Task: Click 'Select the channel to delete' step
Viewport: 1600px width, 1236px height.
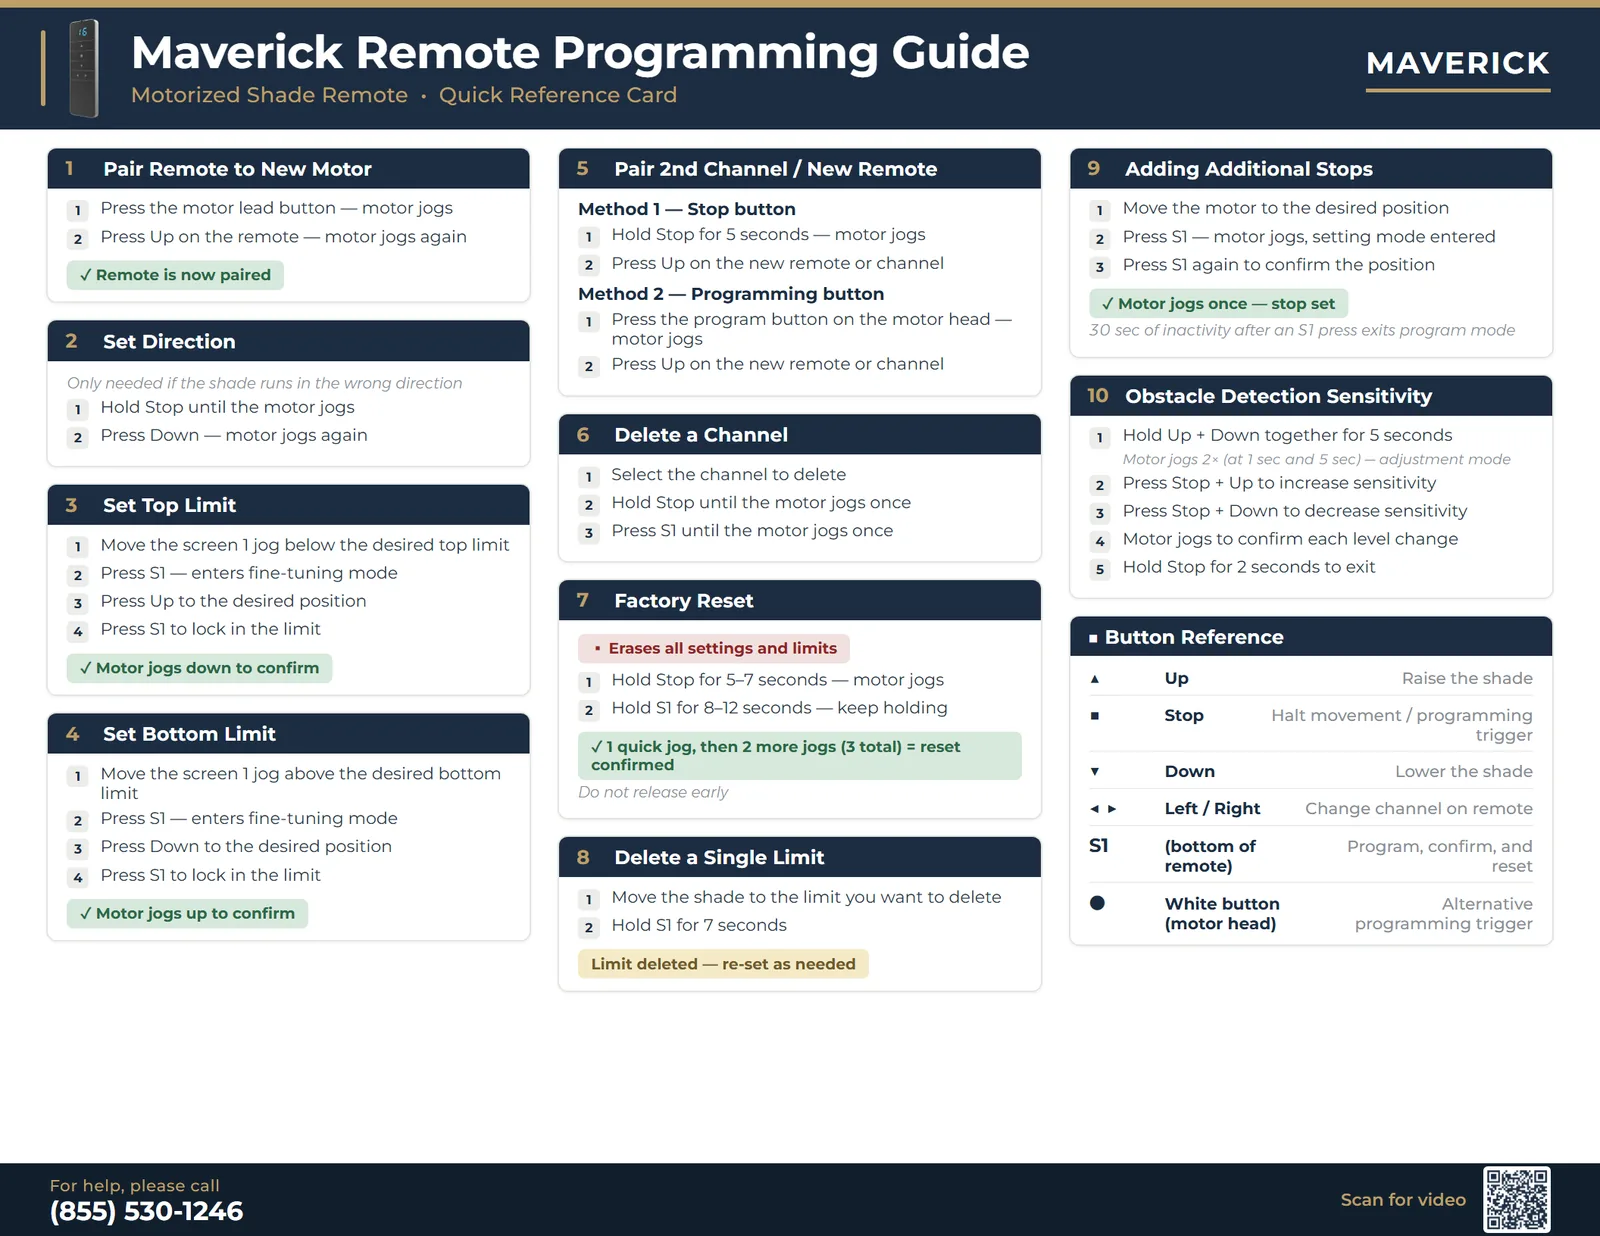Action: pos(728,475)
